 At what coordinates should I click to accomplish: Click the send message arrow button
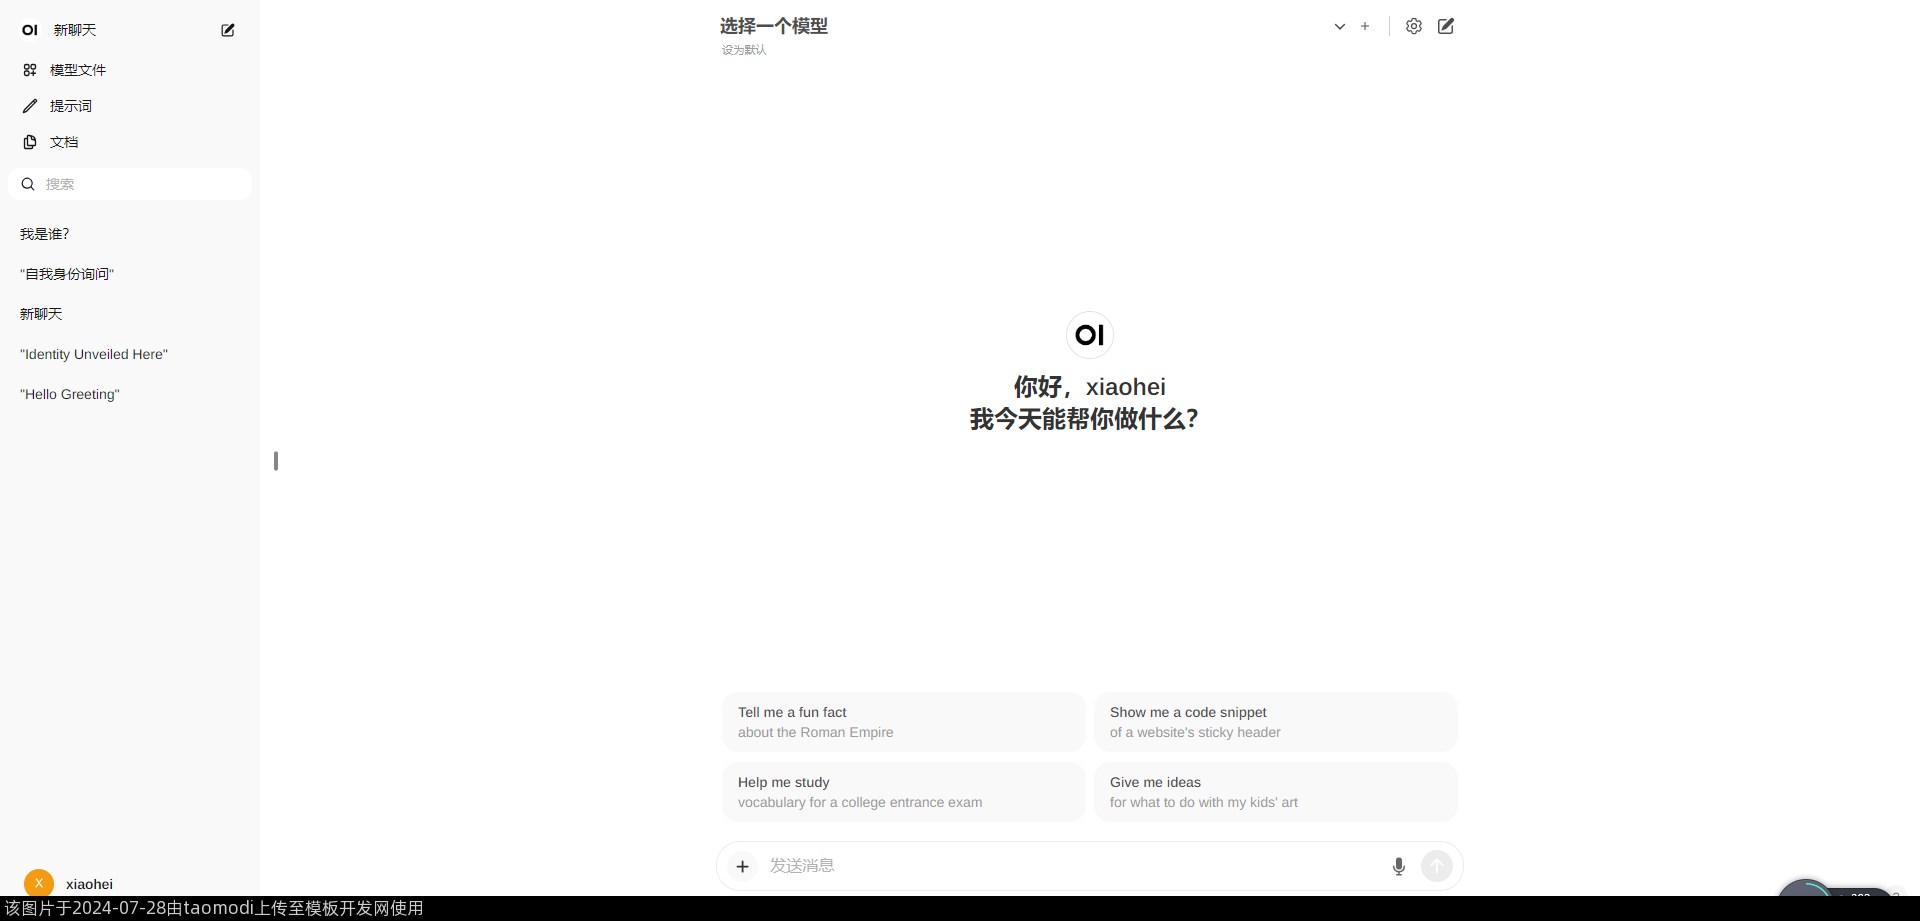tap(1437, 866)
